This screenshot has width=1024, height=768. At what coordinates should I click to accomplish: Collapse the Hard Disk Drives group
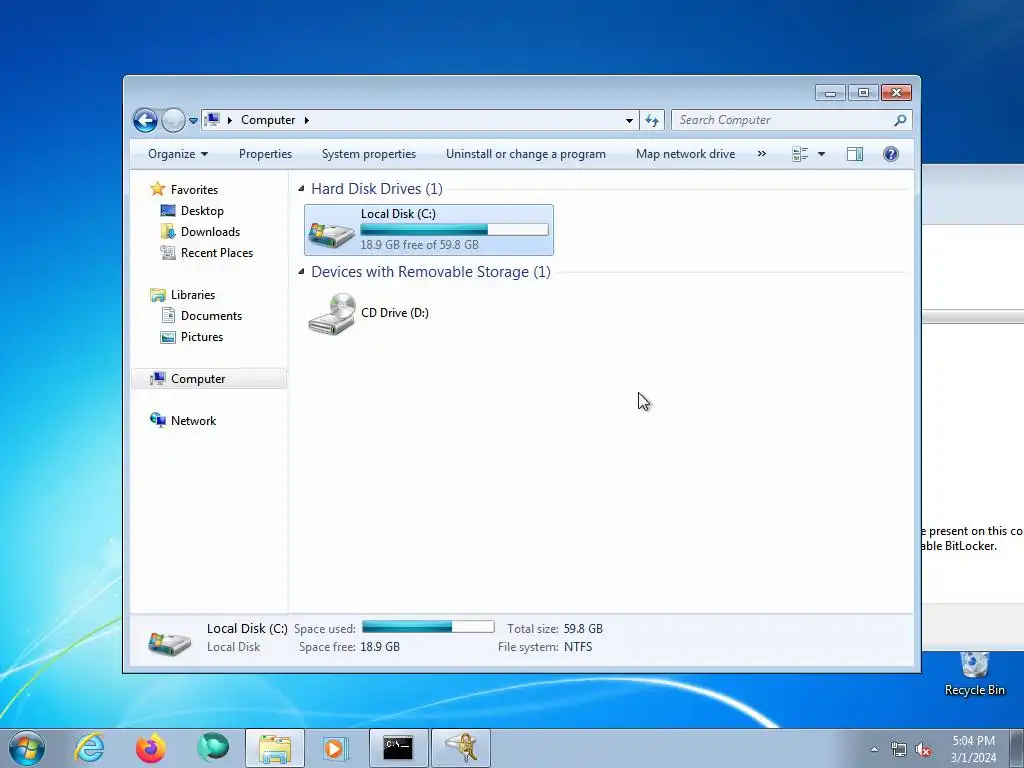(301, 189)
